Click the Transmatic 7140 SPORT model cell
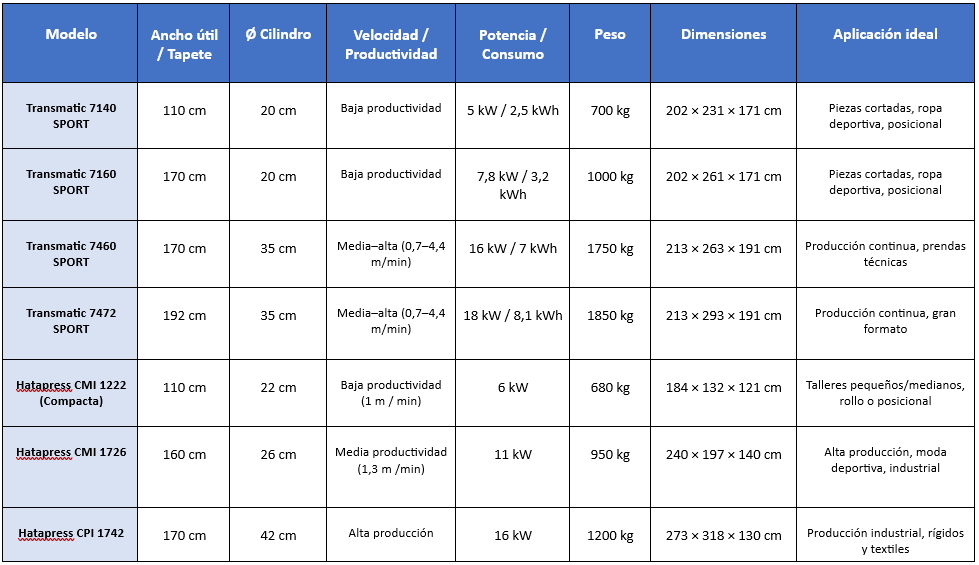979x565 pixels. pos(71,116)
